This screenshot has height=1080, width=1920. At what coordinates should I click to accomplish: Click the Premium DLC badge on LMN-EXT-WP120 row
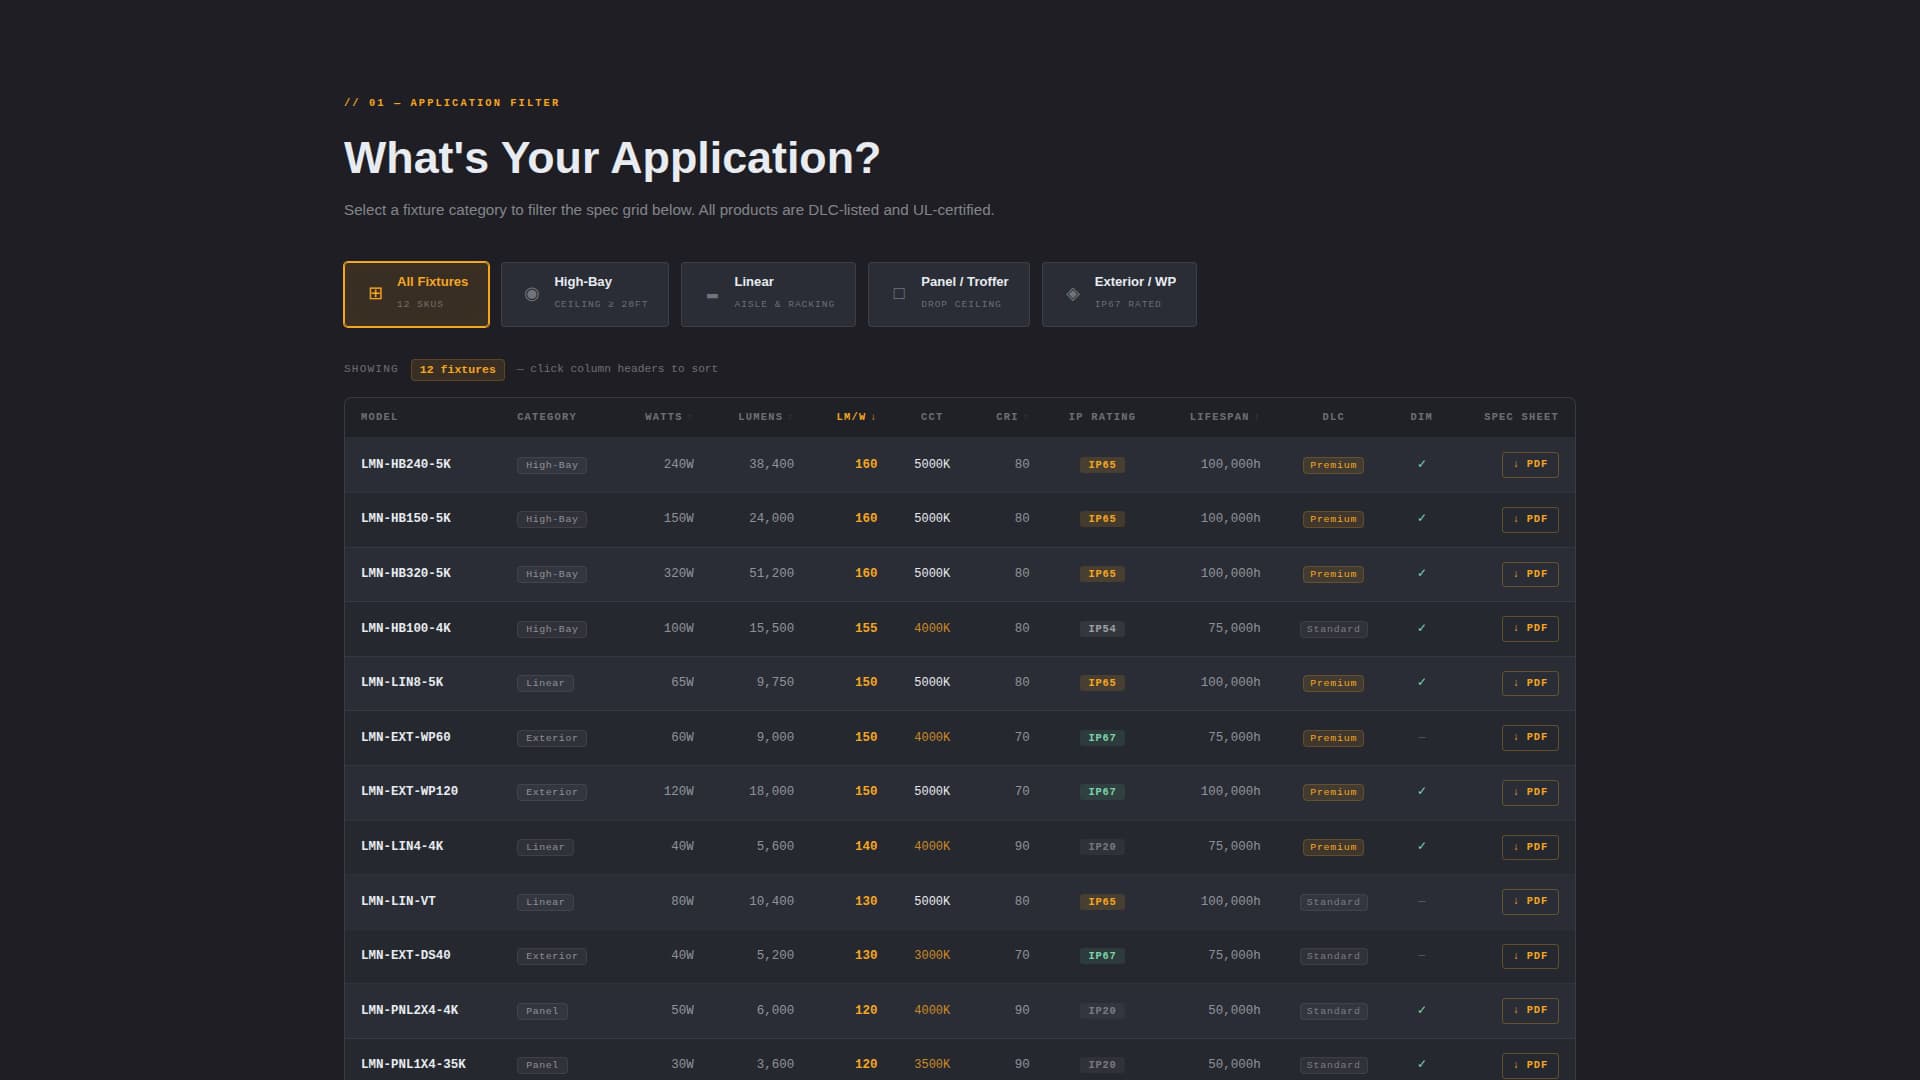(1333, 791)
